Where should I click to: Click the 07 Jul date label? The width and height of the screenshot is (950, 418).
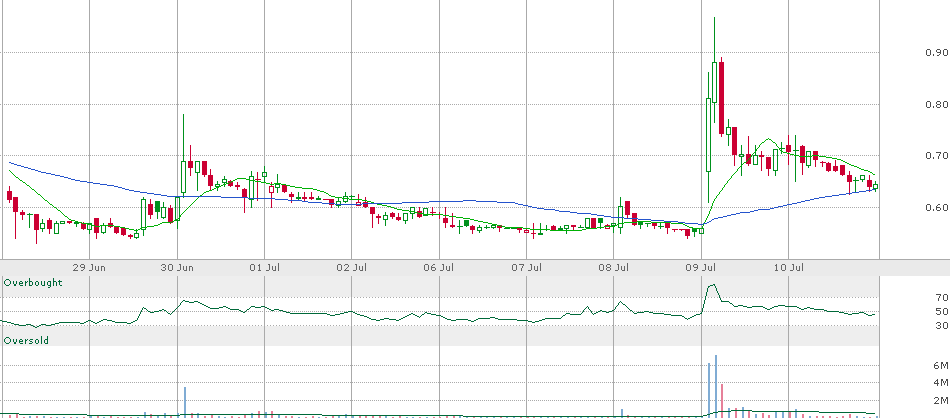526,267
